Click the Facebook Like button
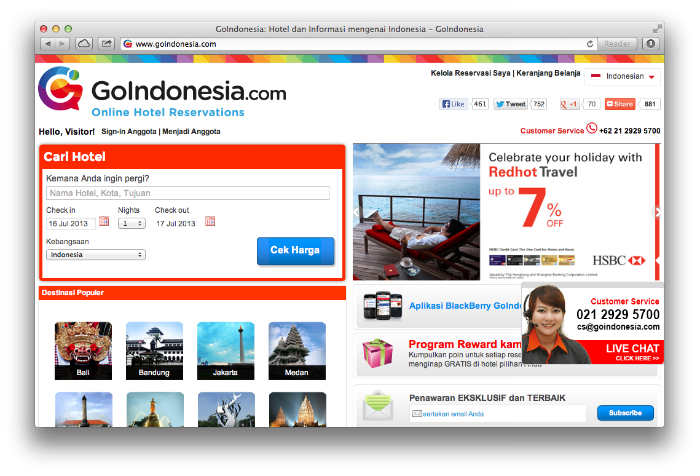Screen dimensions: 700x476 click(454, 104)
